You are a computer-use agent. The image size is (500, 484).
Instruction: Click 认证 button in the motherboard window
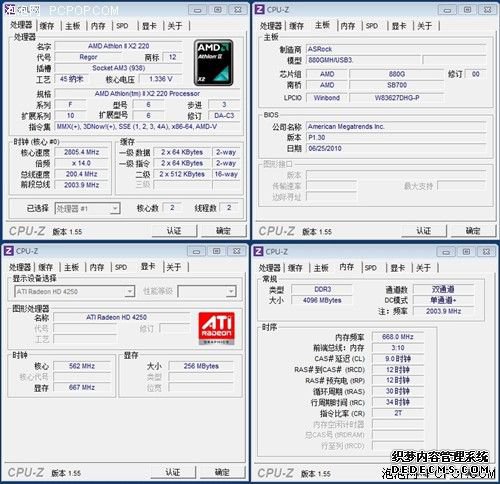coord(424,231)
